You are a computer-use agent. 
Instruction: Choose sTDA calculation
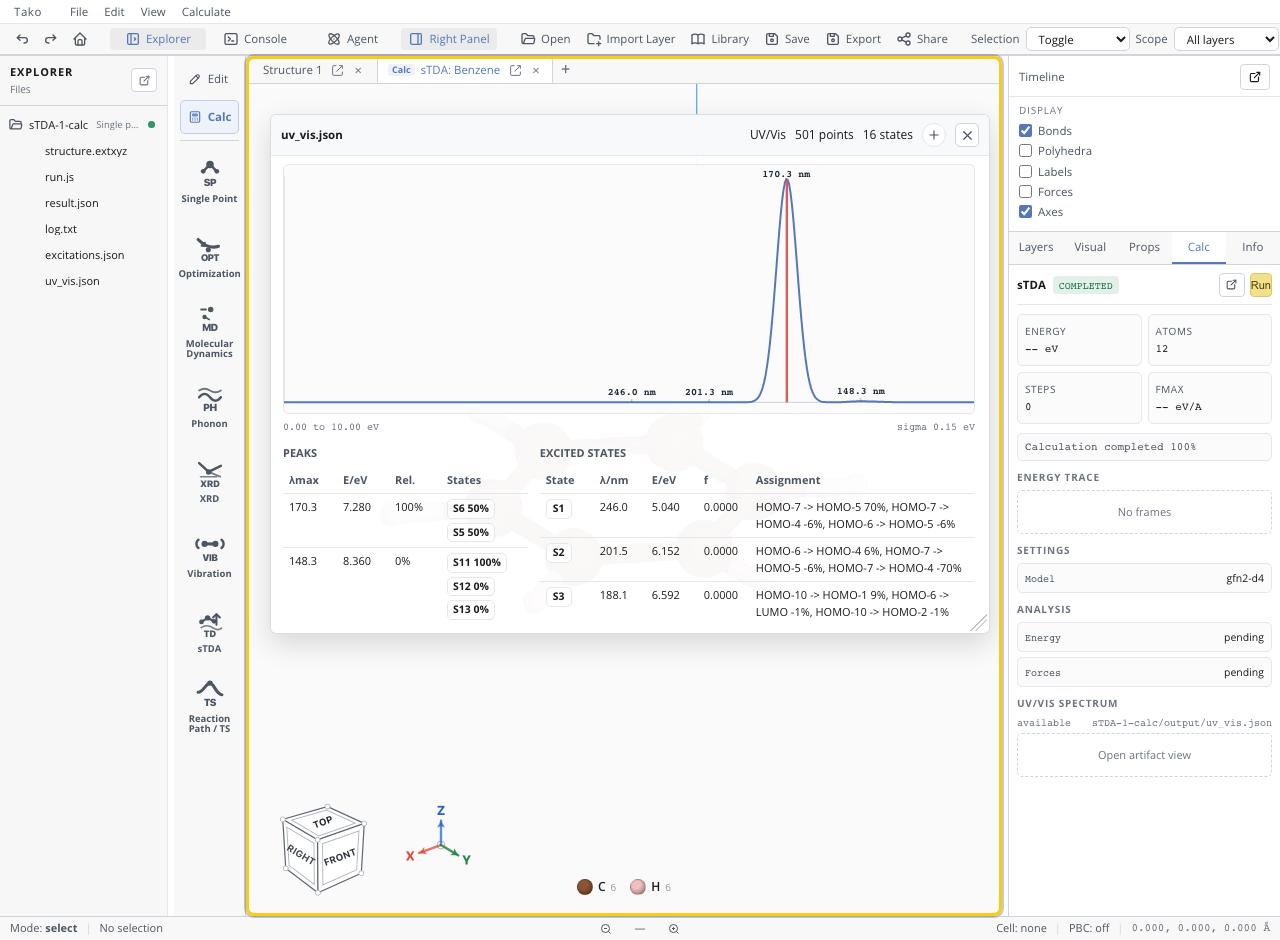pyautogui.click(x=209, y=632)
